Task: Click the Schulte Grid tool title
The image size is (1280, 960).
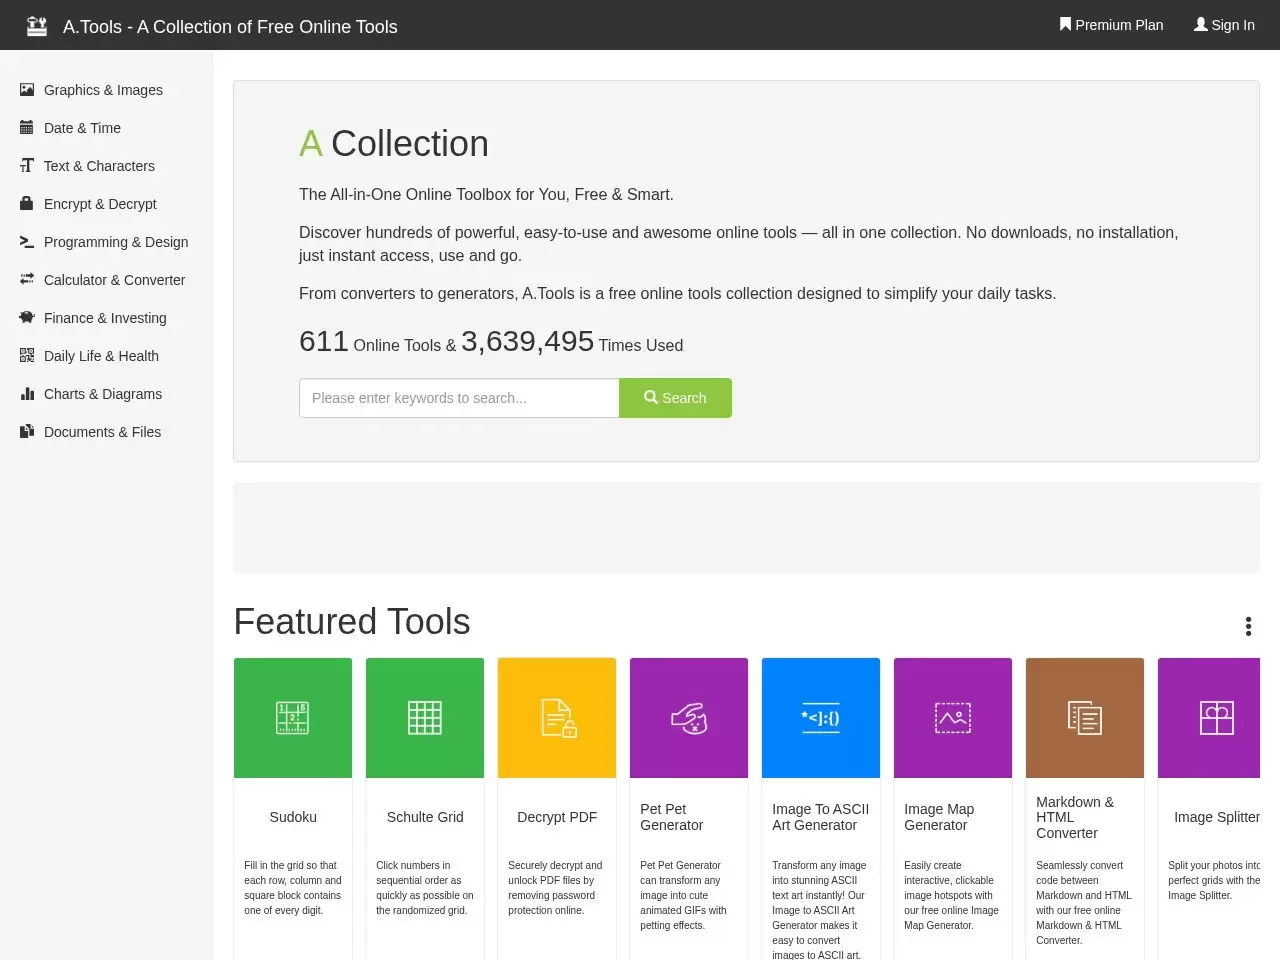Action: click(425, 817)
